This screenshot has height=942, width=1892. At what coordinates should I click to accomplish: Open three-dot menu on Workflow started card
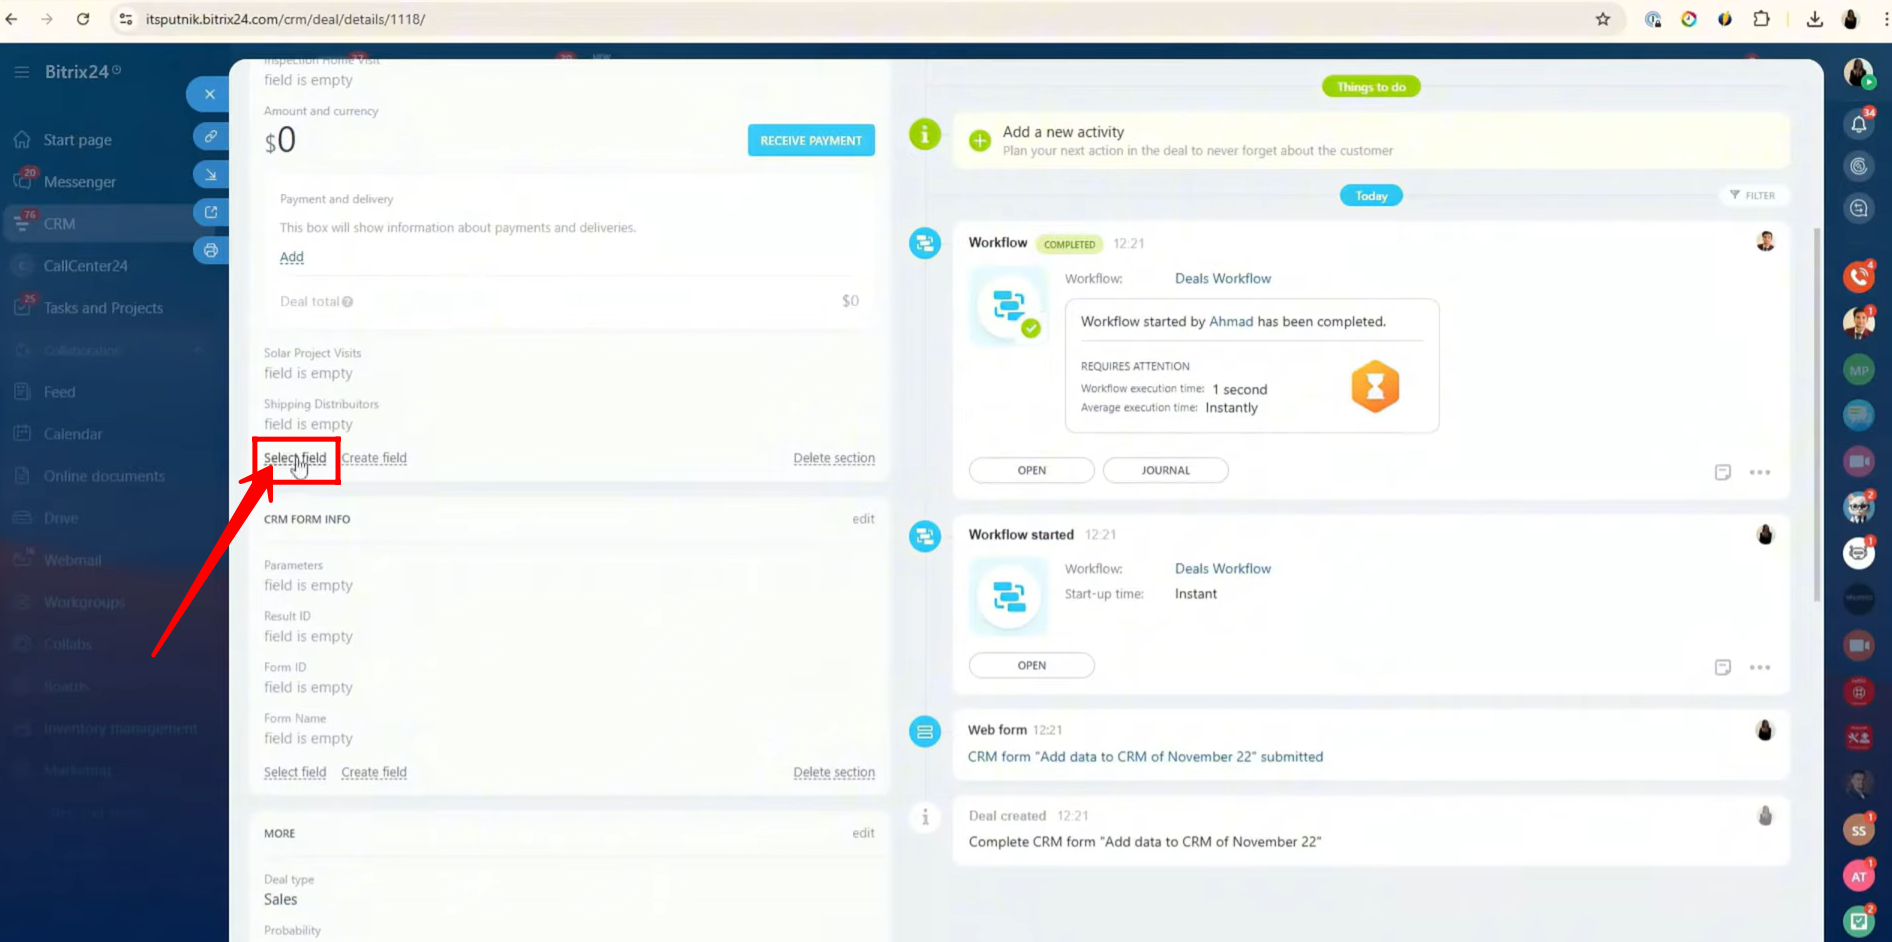[x=1760, y=667]
